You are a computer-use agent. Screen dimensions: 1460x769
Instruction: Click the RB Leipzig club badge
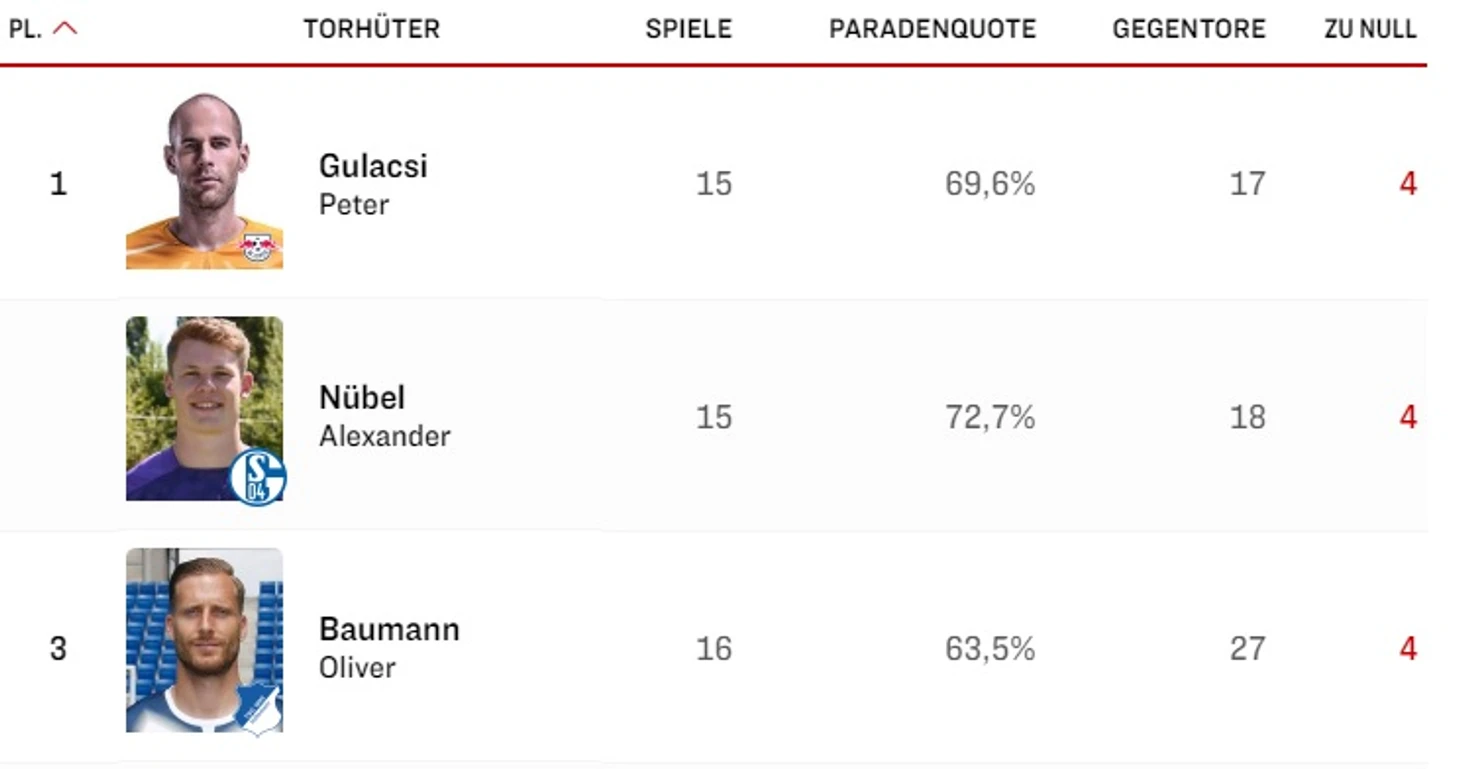point(257,247)
